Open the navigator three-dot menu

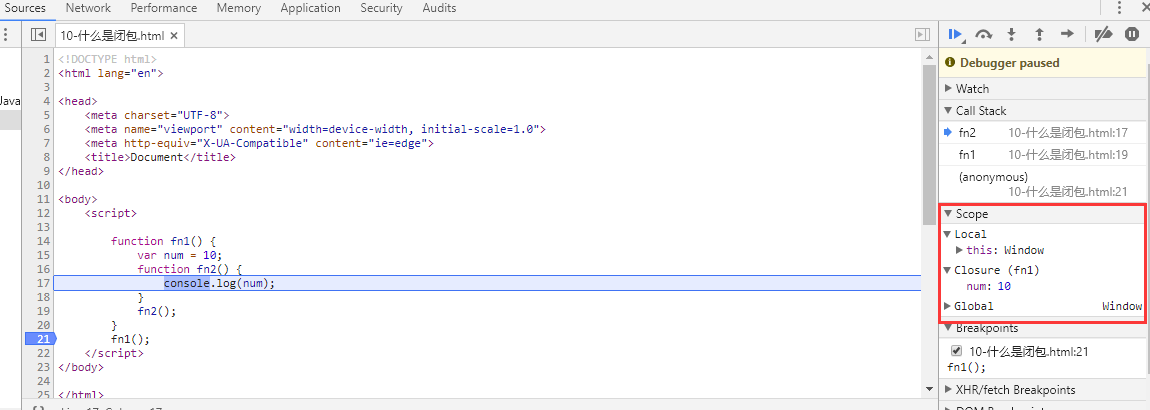click(6, 35)
